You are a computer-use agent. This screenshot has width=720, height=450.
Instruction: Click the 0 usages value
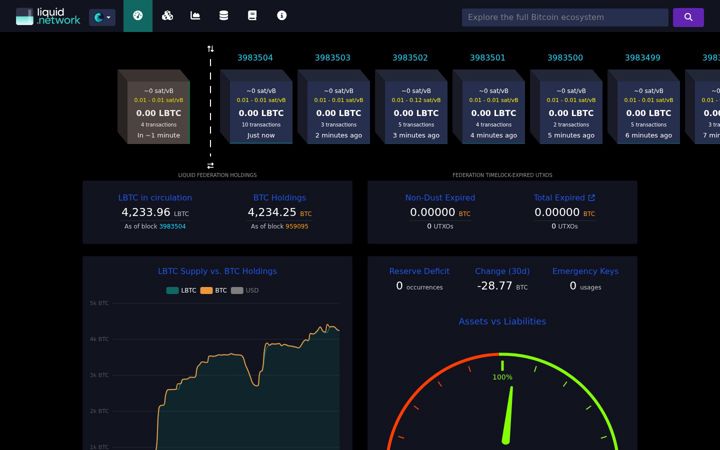click(585, 286)
